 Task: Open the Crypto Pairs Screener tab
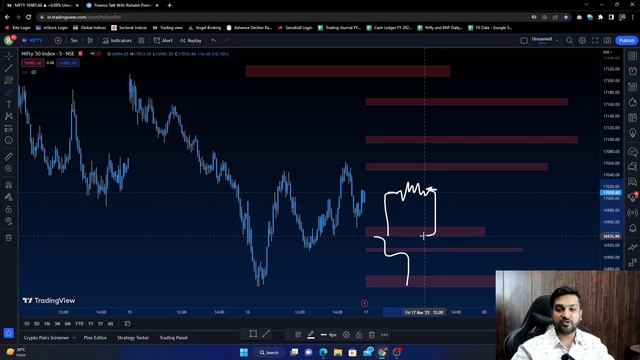(x=46, y=338)
